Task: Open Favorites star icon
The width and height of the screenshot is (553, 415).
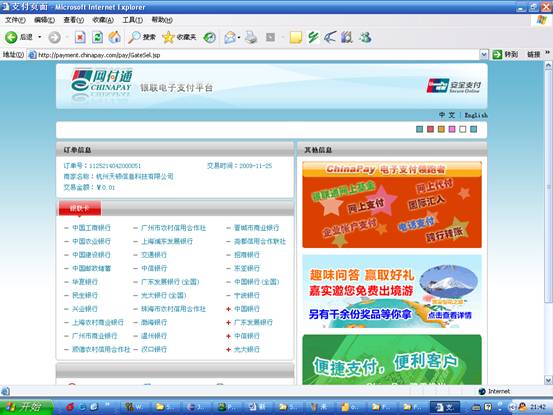Action: pyautogui.click(x=168, y=37)
